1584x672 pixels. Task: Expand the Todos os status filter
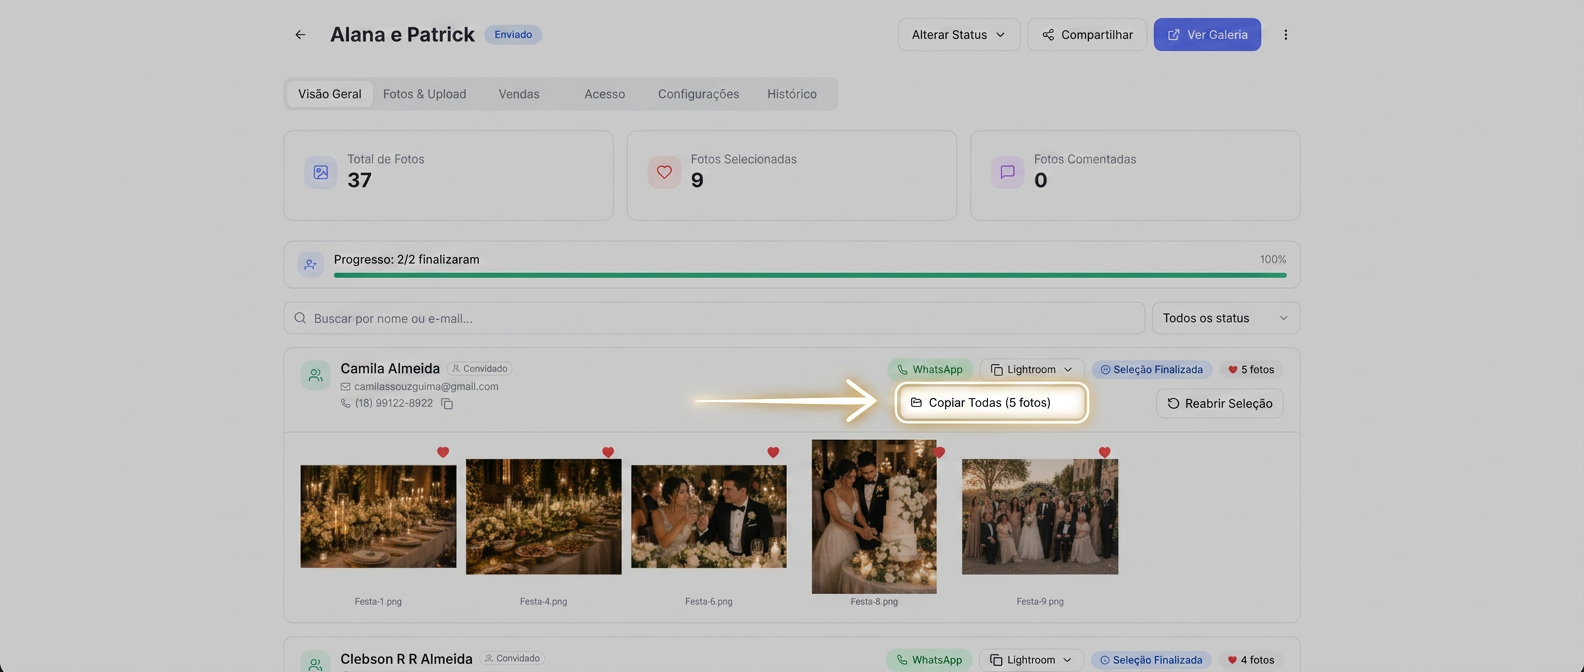[x=1226, y=318]
